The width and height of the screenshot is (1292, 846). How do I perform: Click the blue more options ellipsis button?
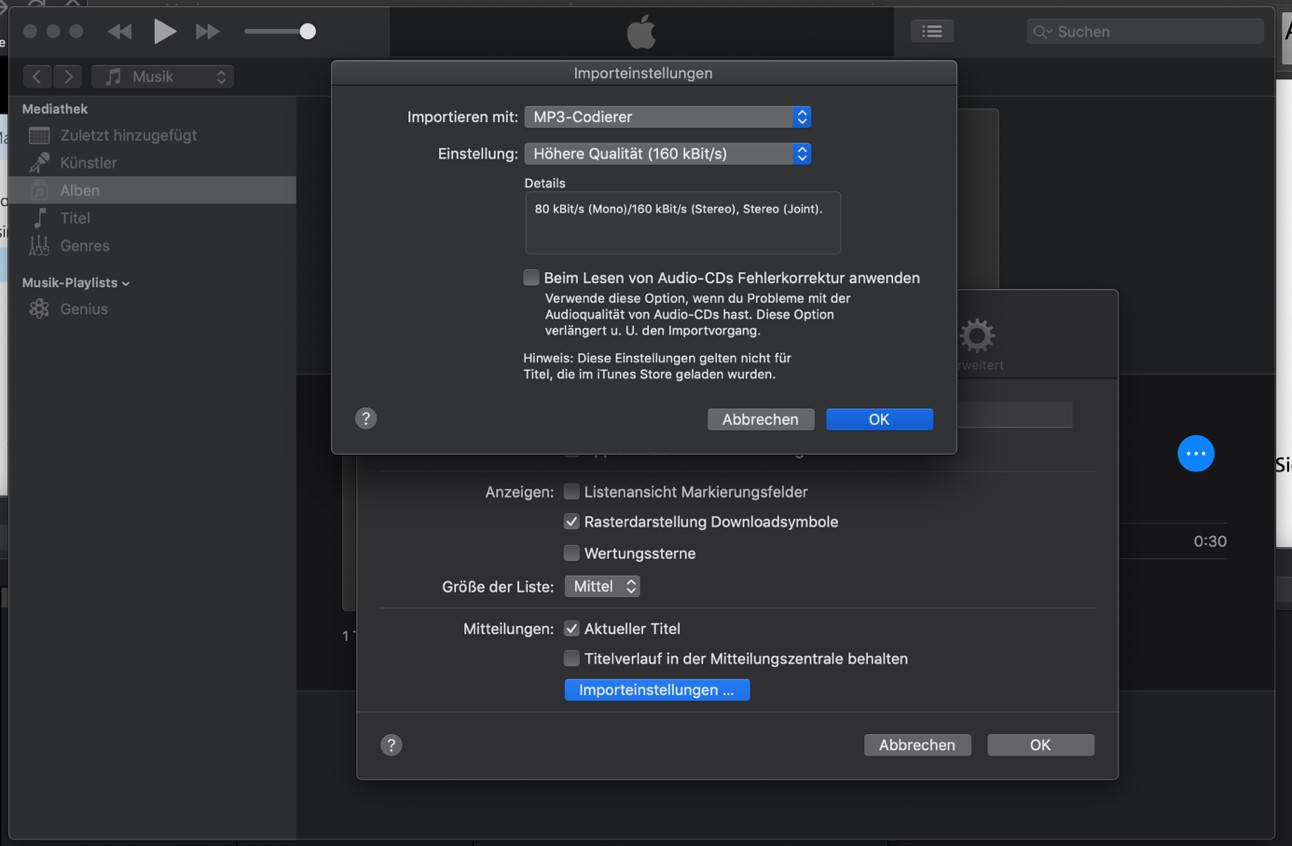[x=1195, y=453]
